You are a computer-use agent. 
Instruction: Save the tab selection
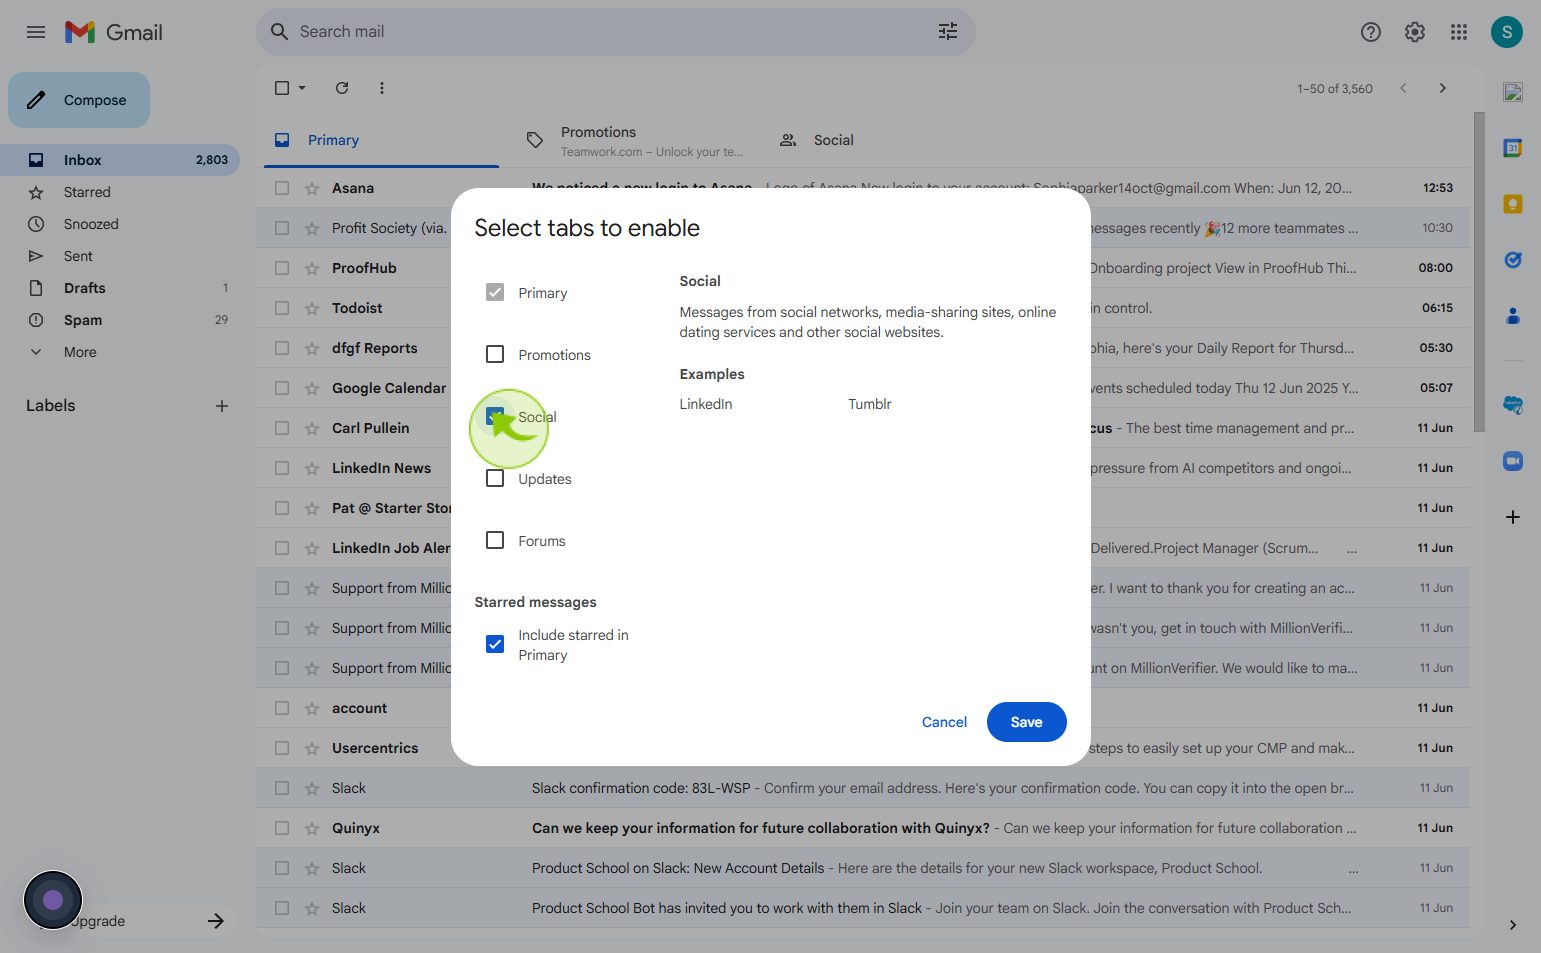click(x=1026, y=722)
